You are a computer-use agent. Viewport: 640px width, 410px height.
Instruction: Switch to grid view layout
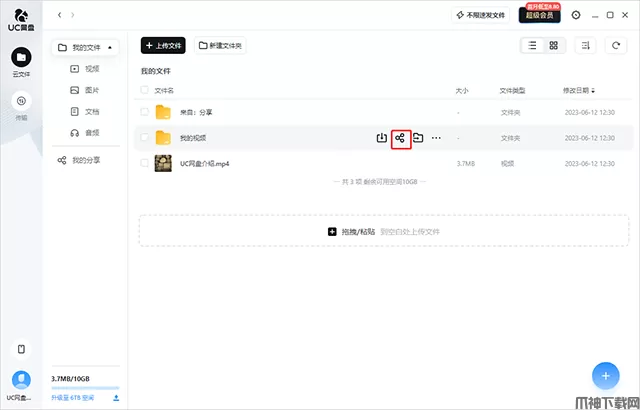(553, 46)
